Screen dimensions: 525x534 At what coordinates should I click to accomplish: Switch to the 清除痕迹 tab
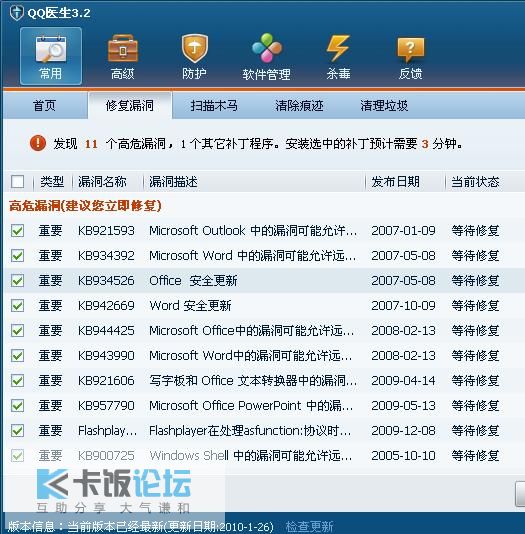[299, 106]
